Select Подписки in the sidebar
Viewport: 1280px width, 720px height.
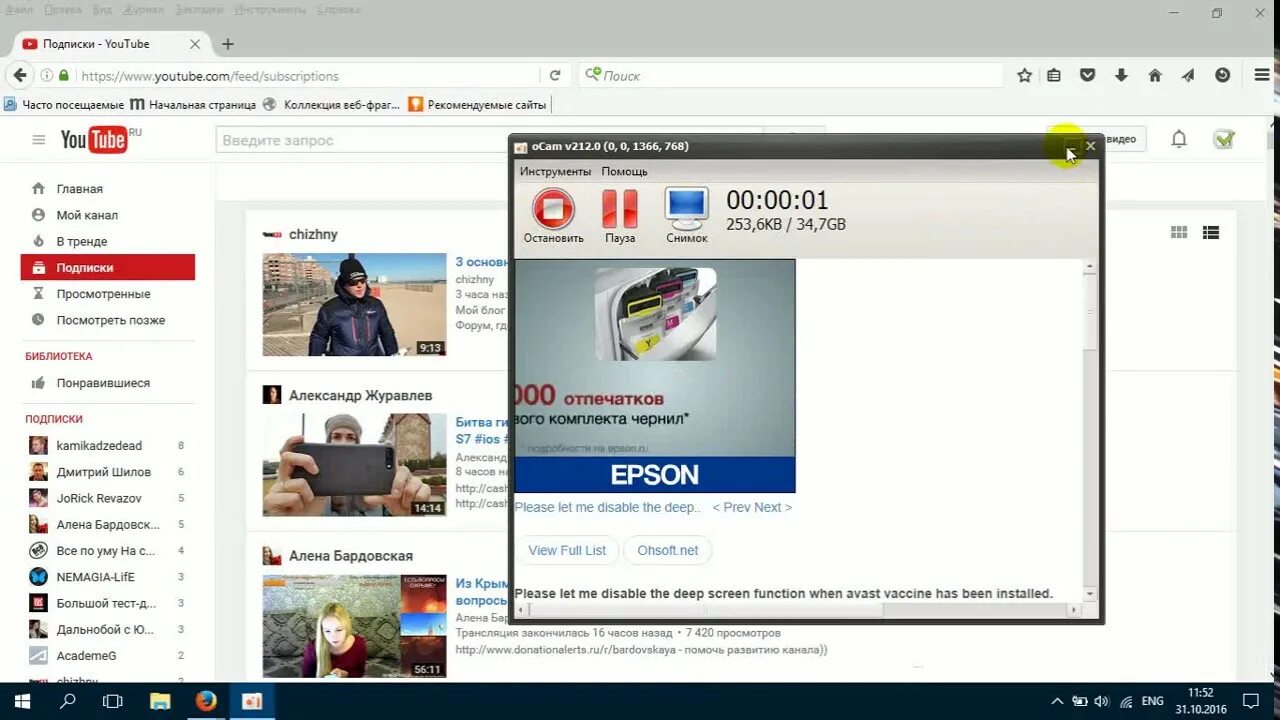107,267
